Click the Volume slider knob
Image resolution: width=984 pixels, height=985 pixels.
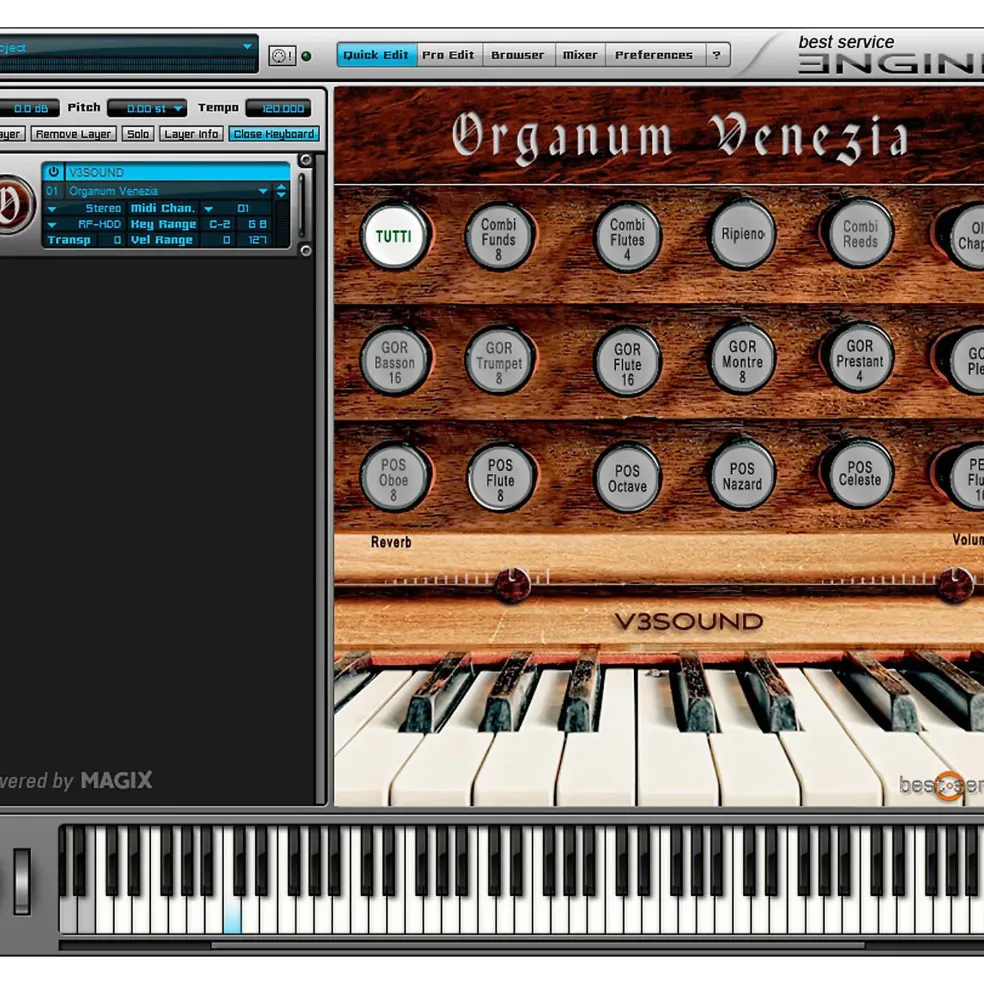pyautogui.click(x=955, y=583)
